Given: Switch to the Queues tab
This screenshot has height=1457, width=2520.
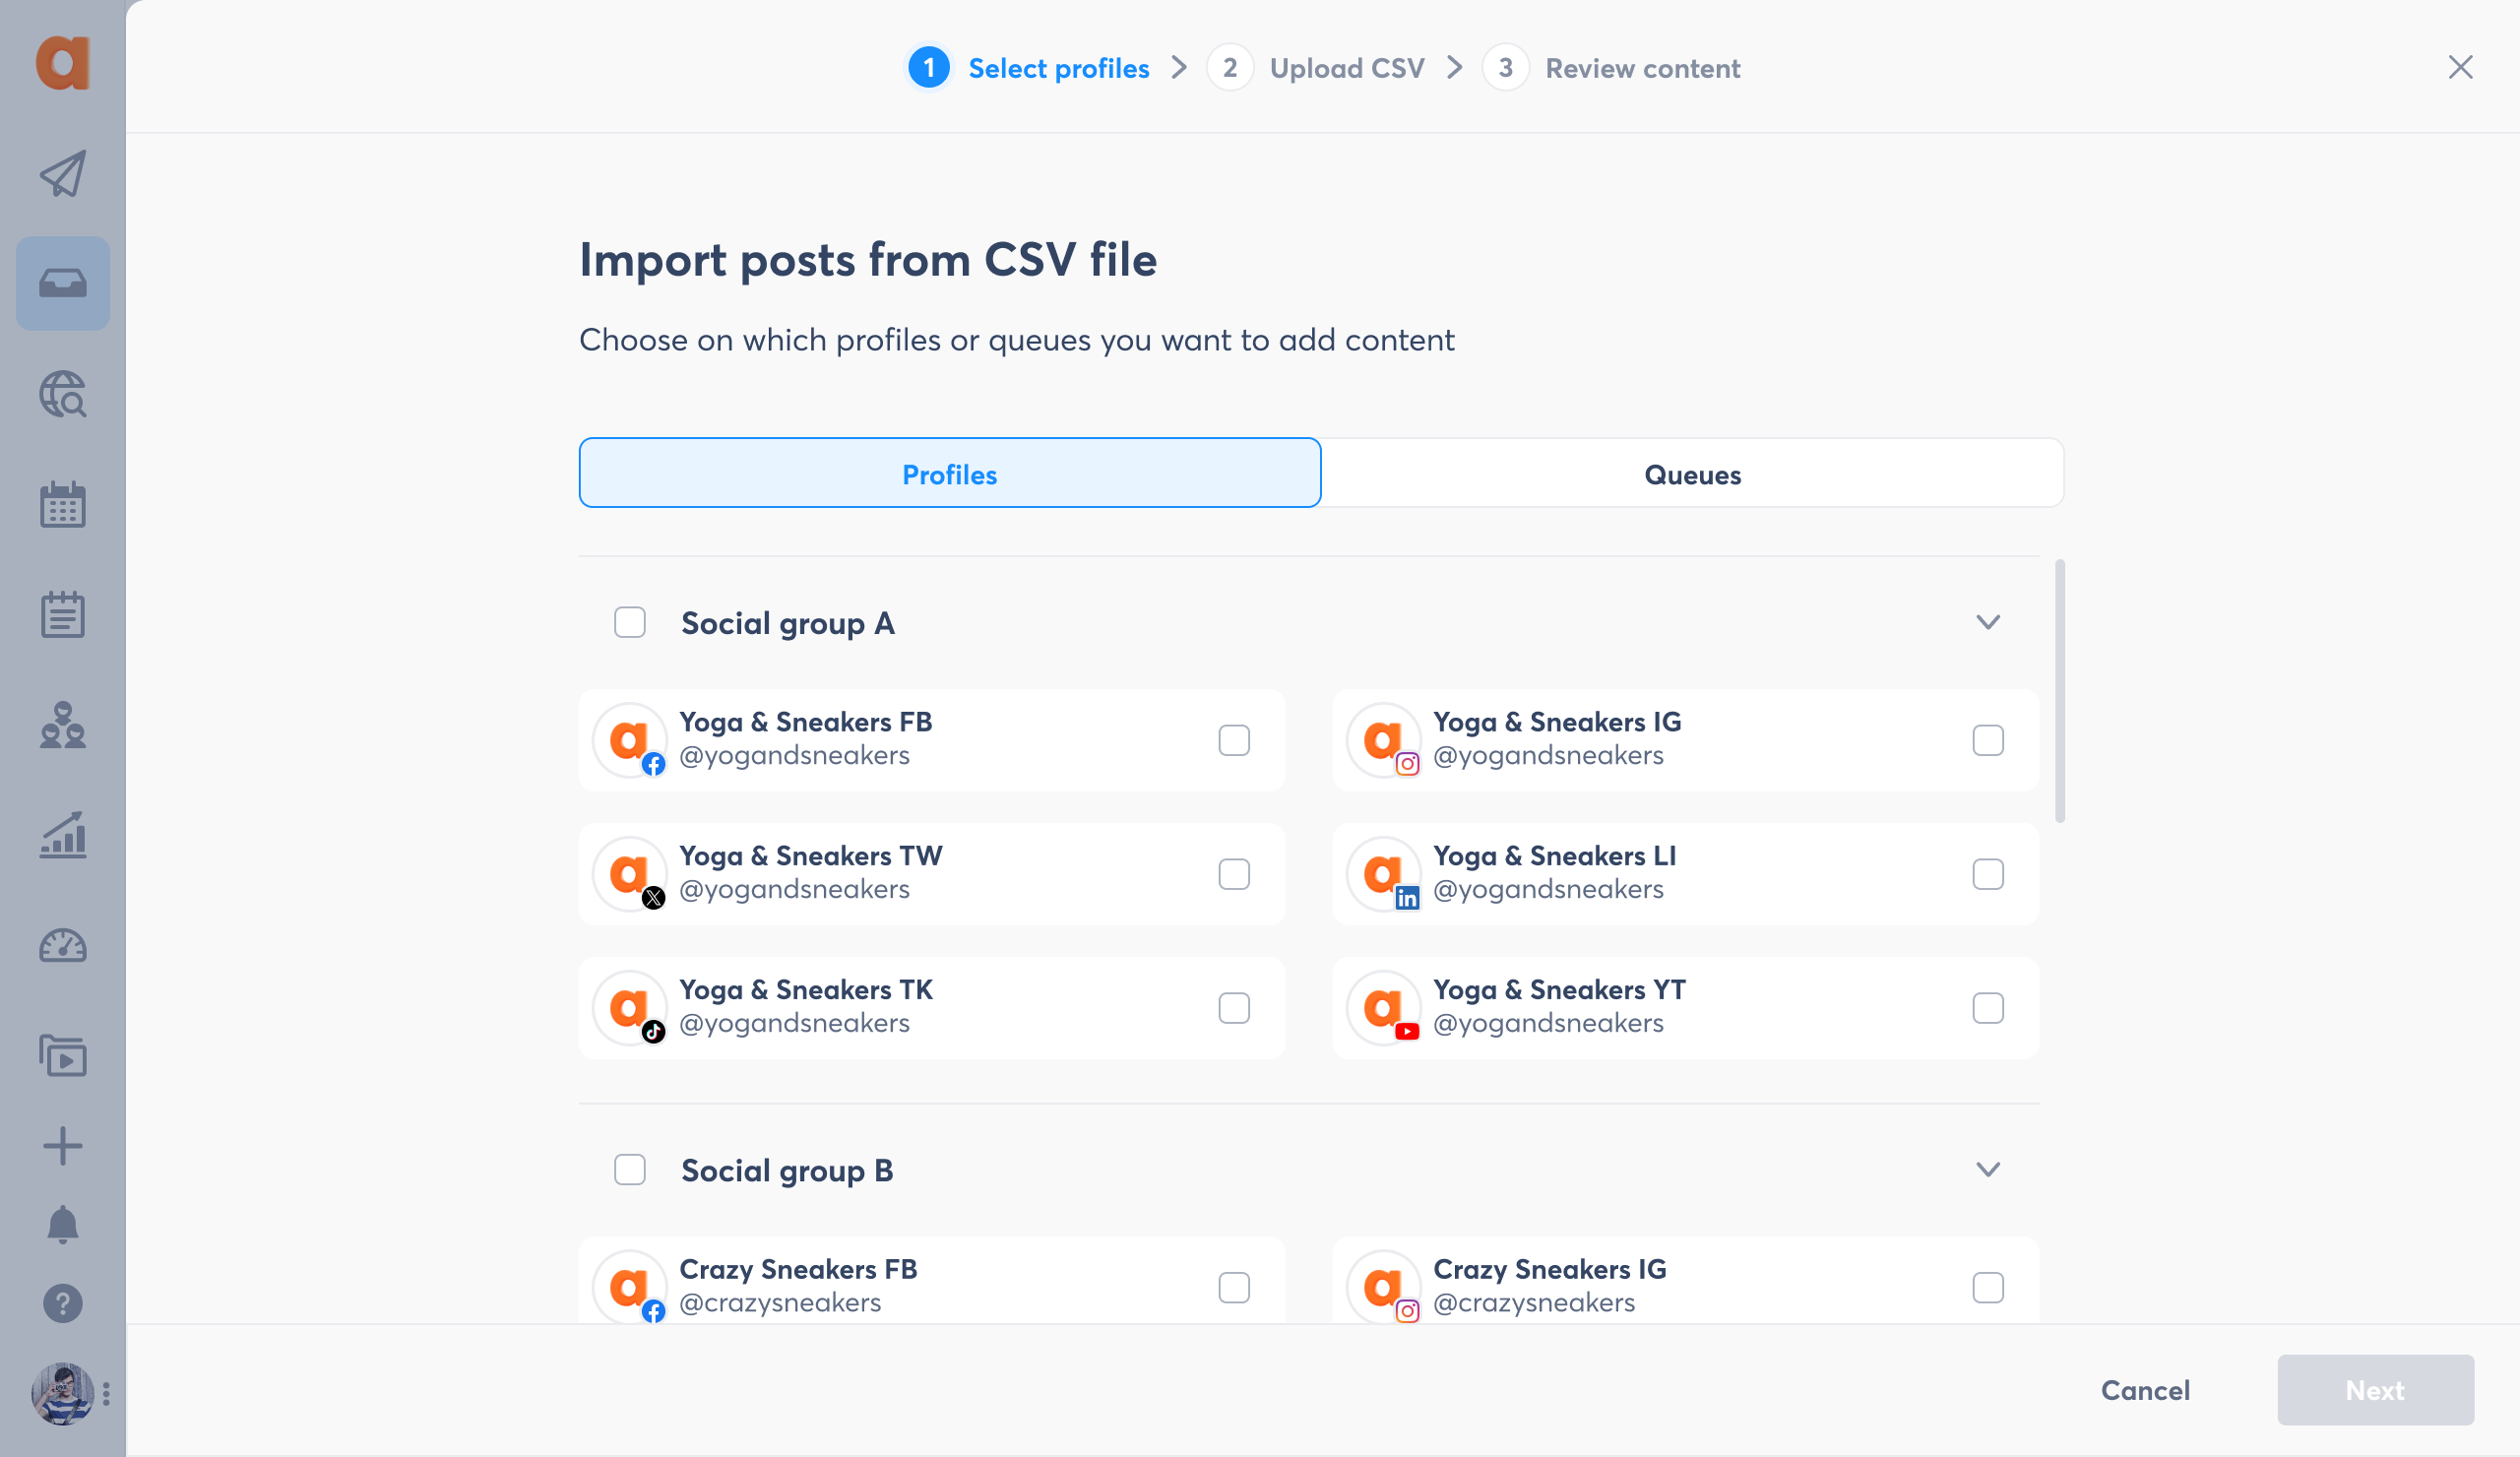Looking at the screenshot, I should 1692,474.
